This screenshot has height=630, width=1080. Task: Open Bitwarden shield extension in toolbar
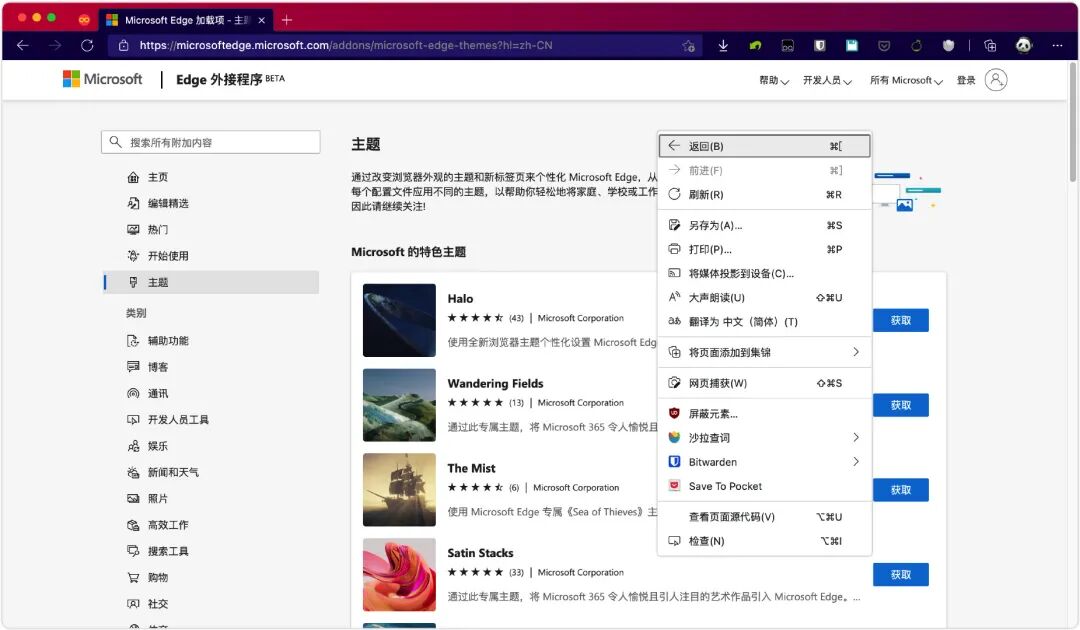click(820, 45)
